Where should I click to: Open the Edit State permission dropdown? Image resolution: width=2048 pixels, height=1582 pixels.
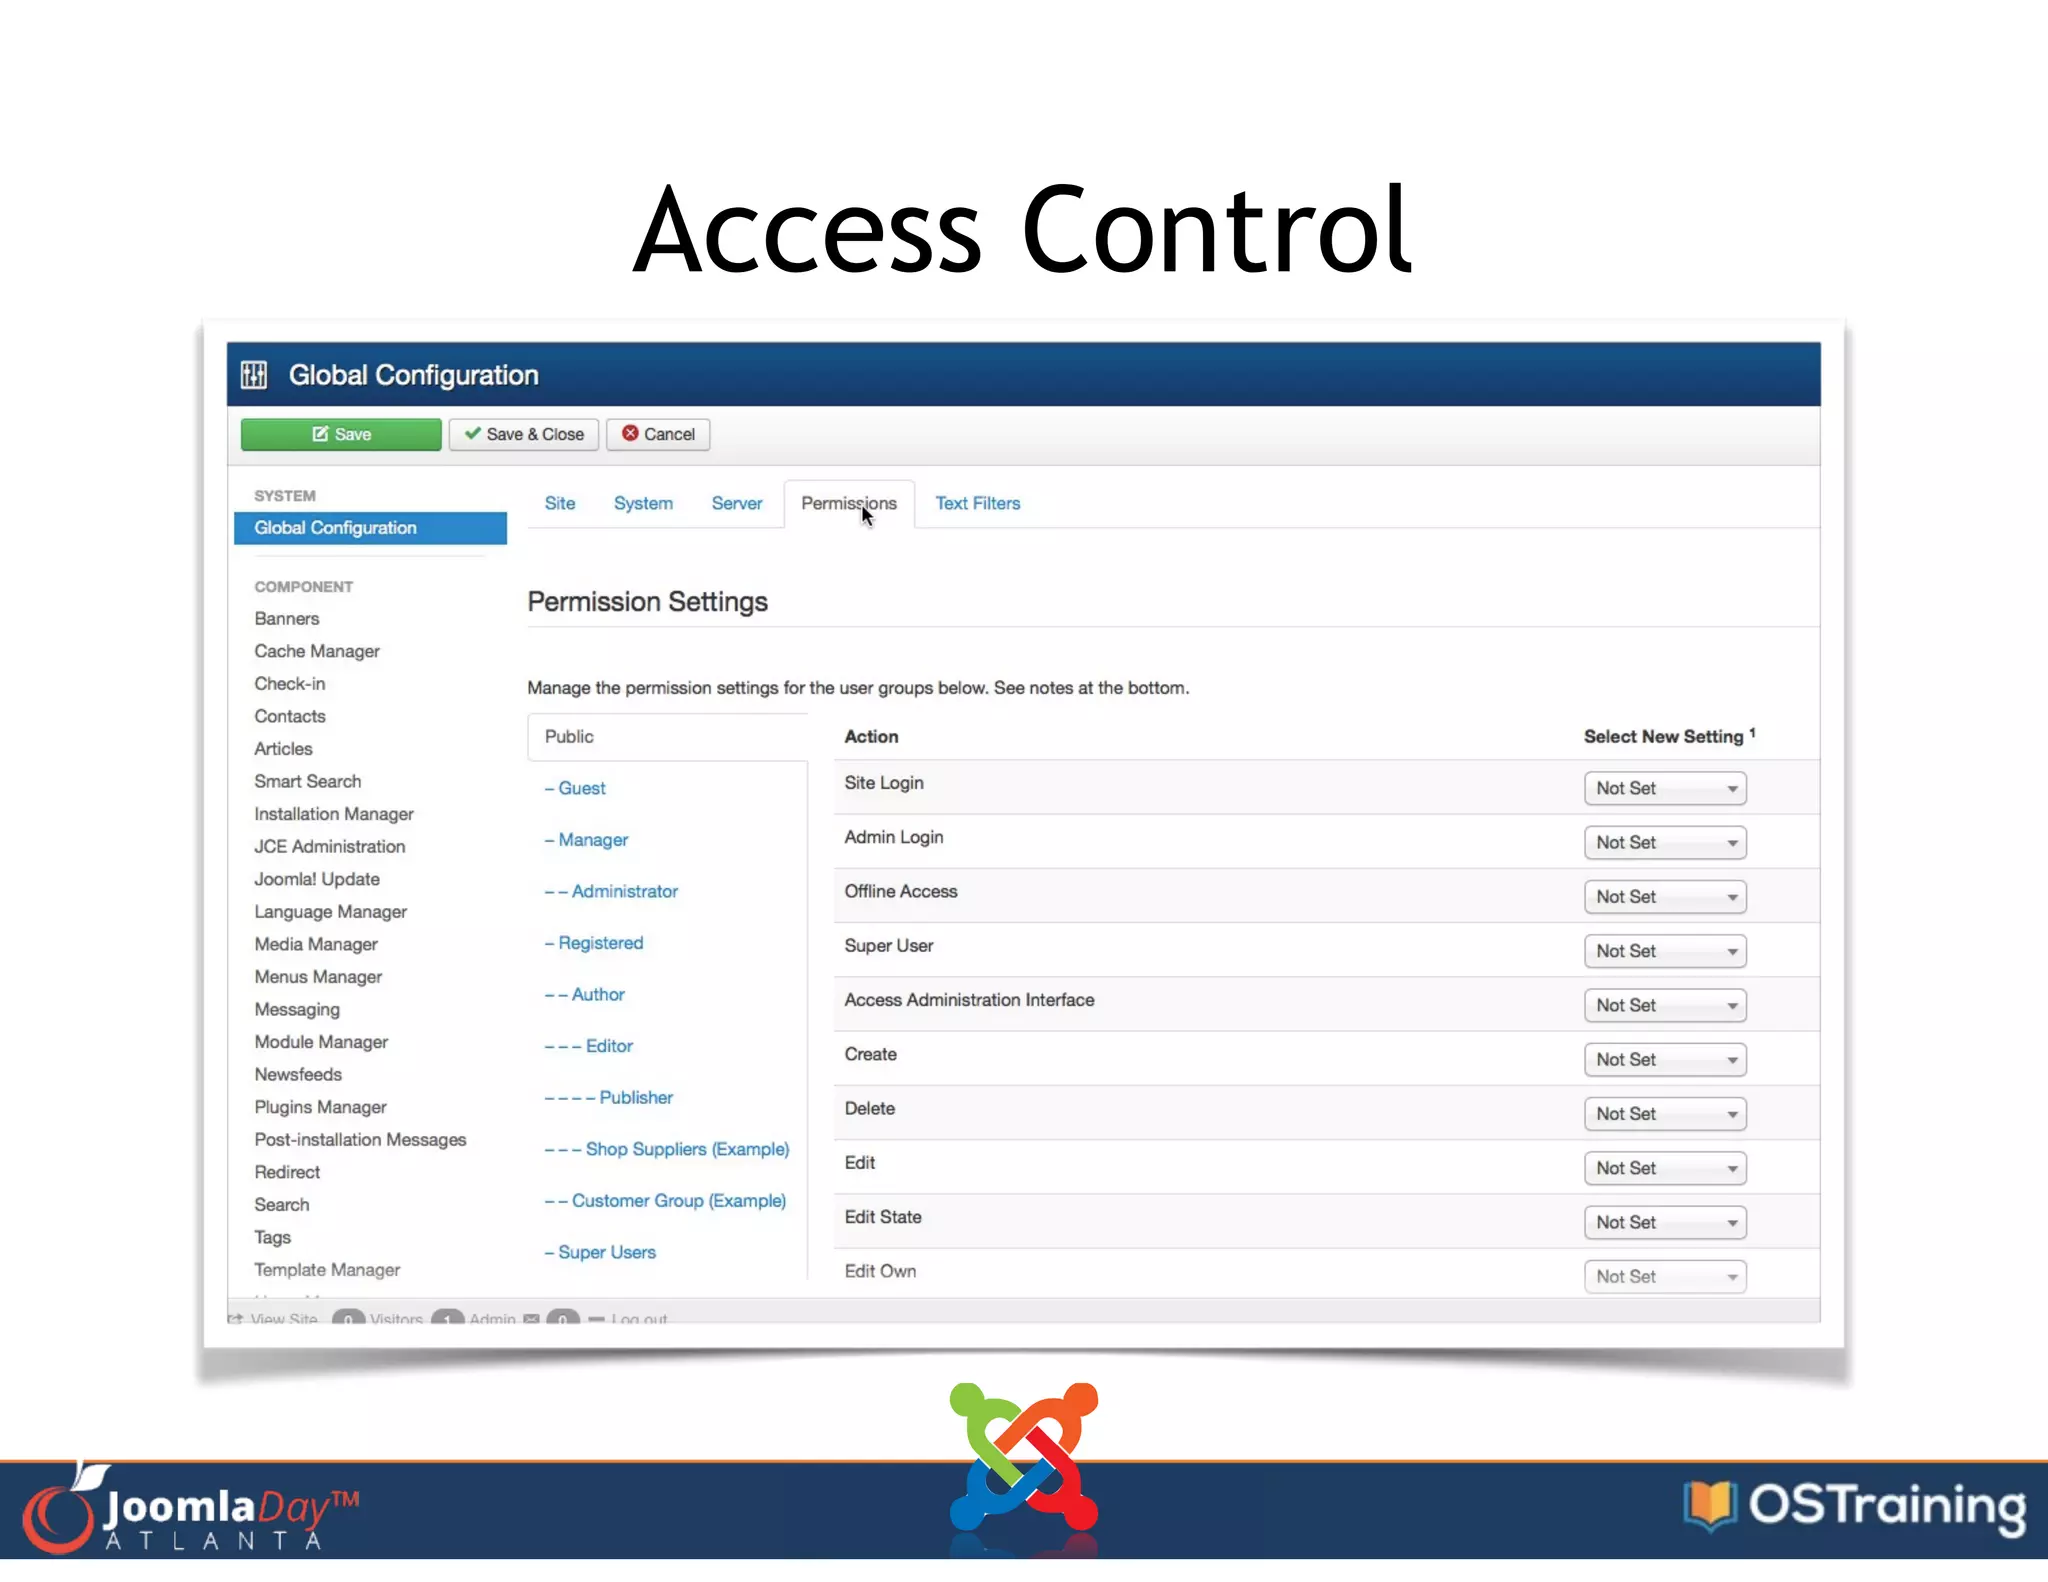pyautogui.click(x=1665, y=1222)
